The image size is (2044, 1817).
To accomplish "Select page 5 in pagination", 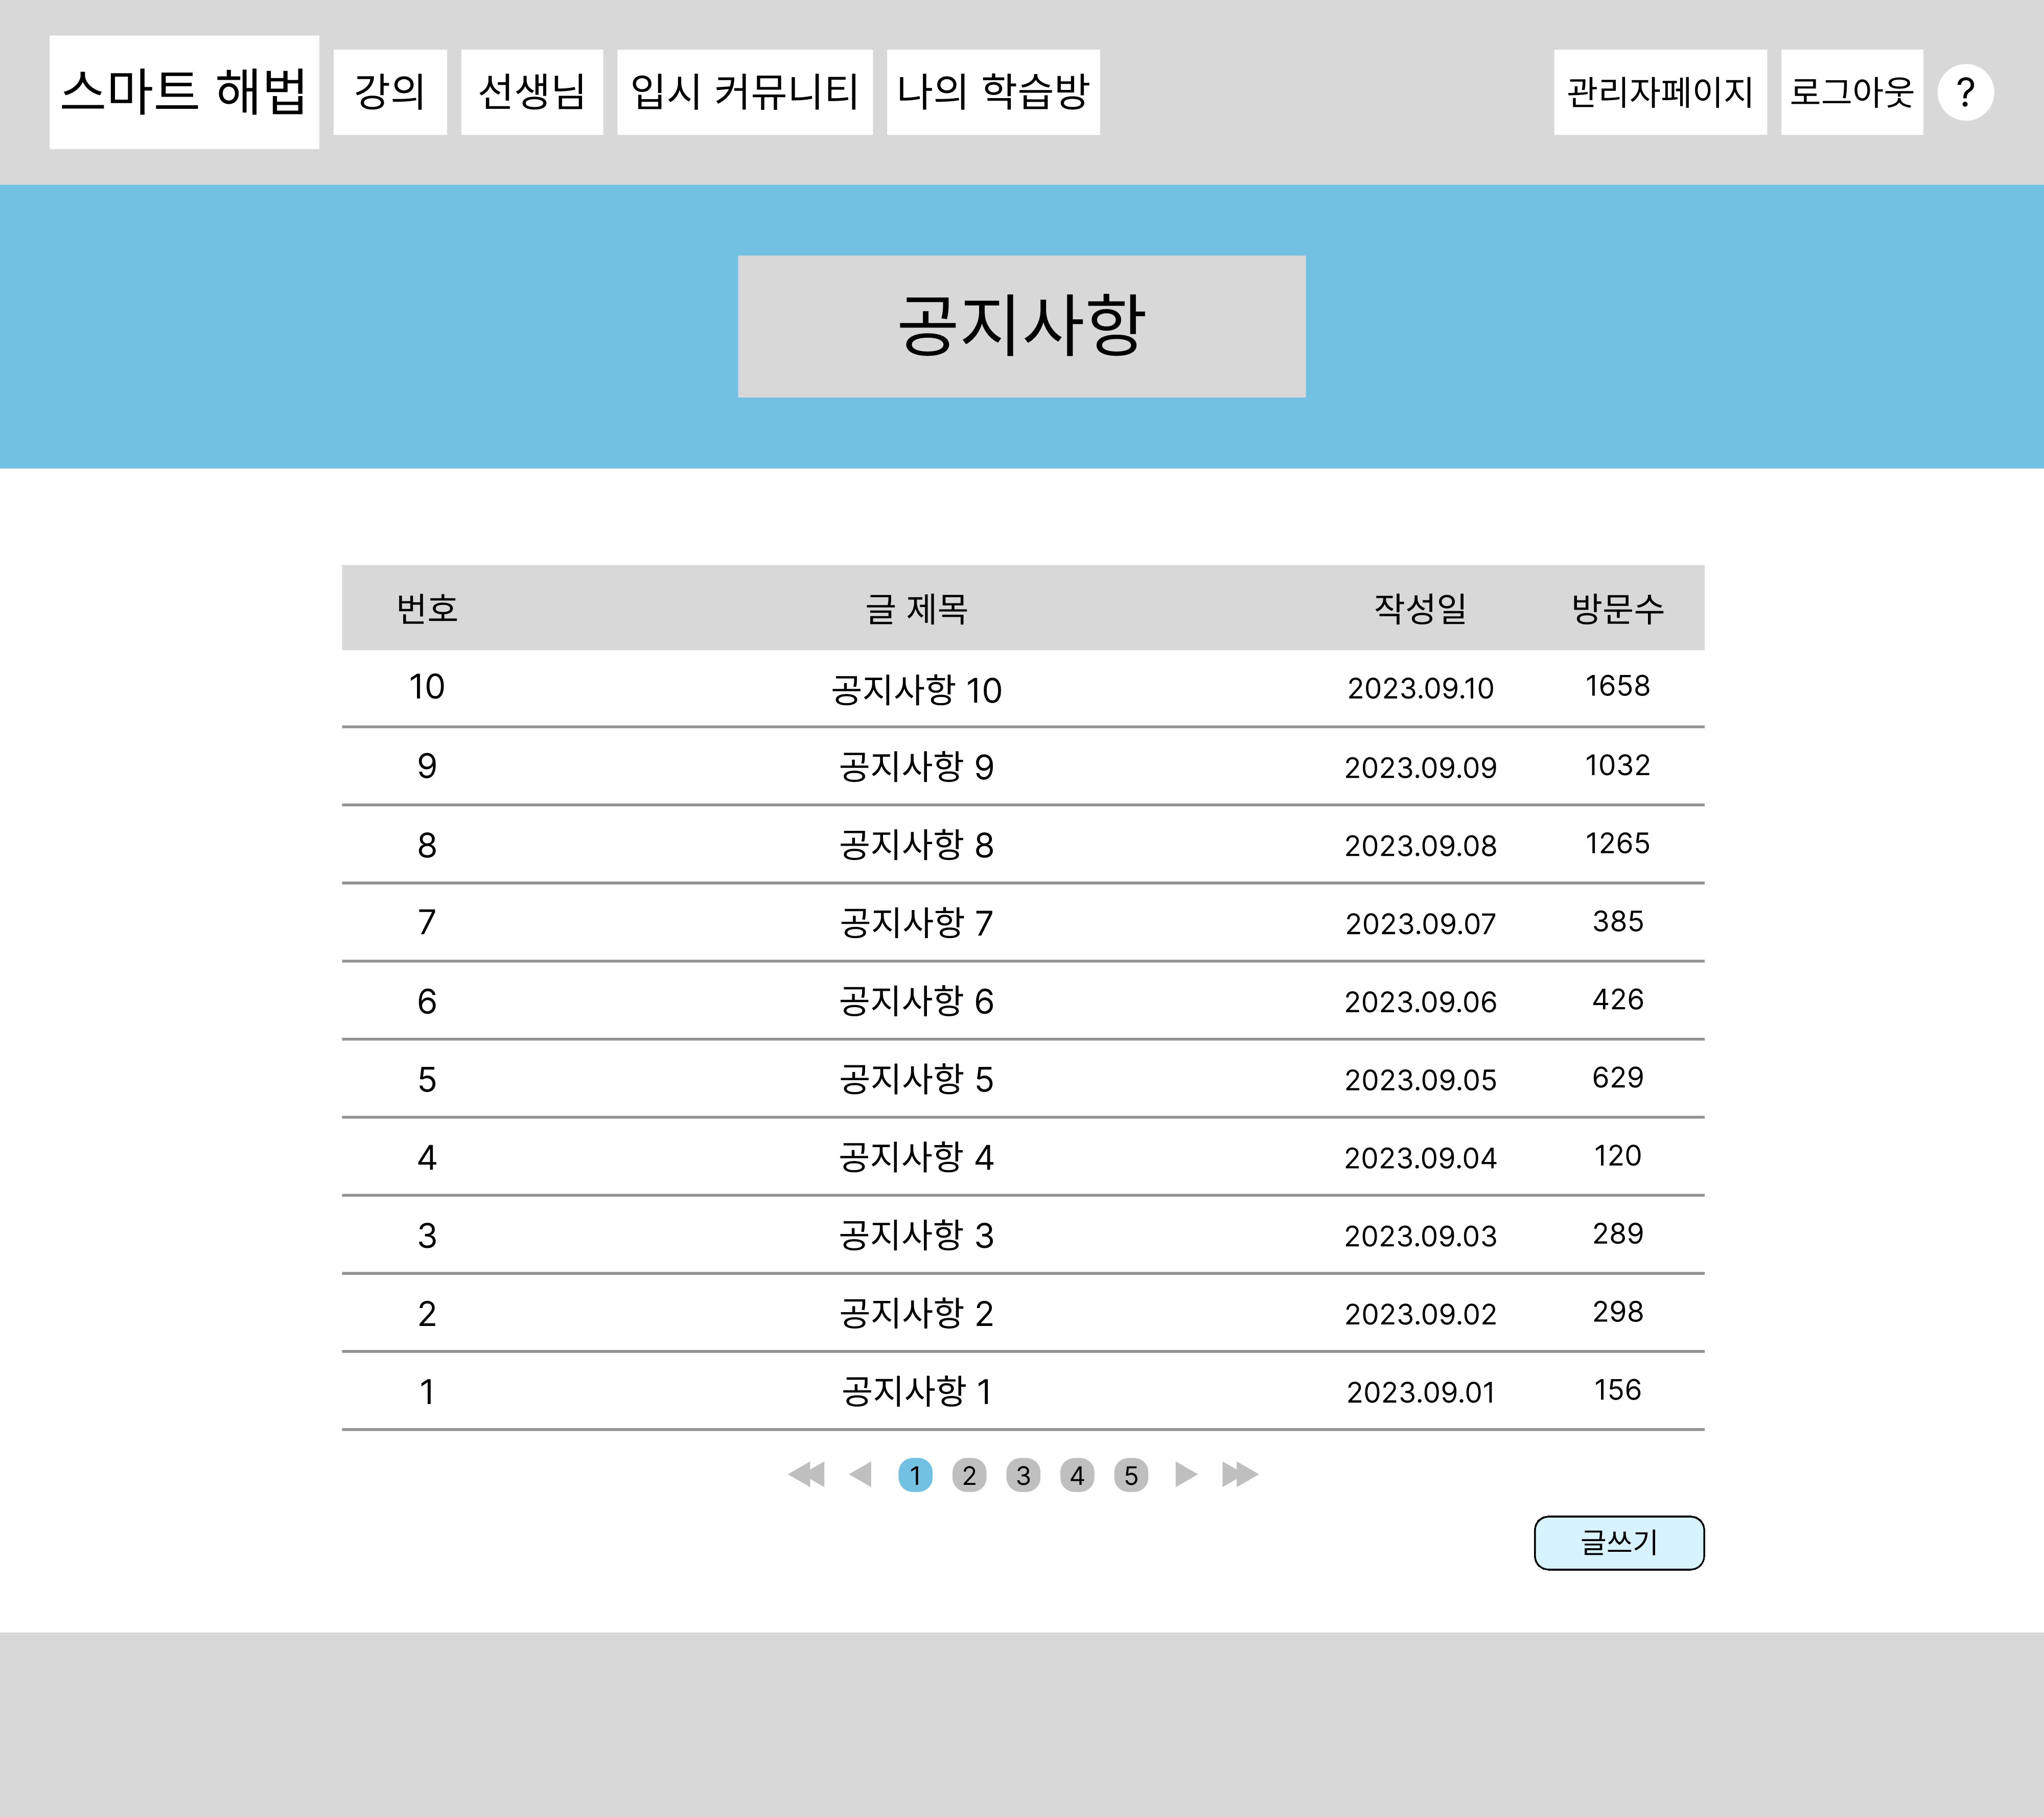I will (1130, 1475).
